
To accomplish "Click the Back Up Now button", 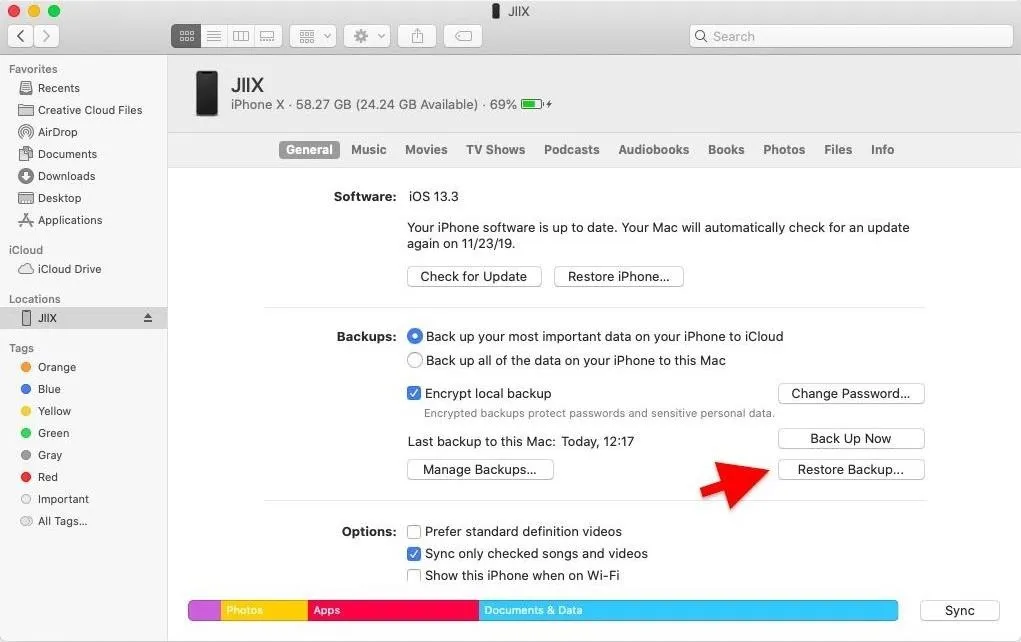I will [x=851, y=439].
